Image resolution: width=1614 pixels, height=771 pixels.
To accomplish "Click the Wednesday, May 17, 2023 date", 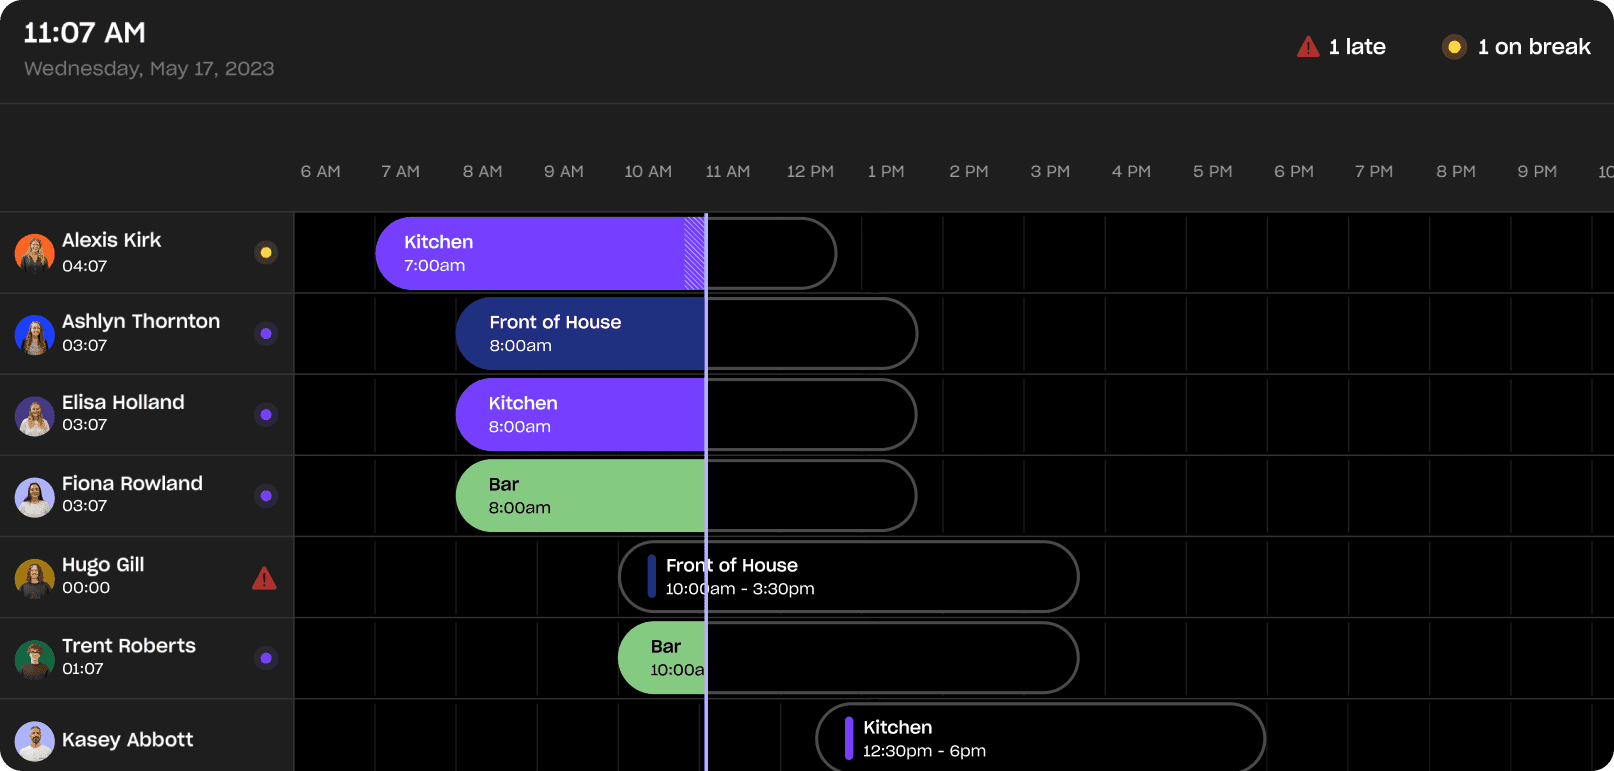I will tap(149, 69).
